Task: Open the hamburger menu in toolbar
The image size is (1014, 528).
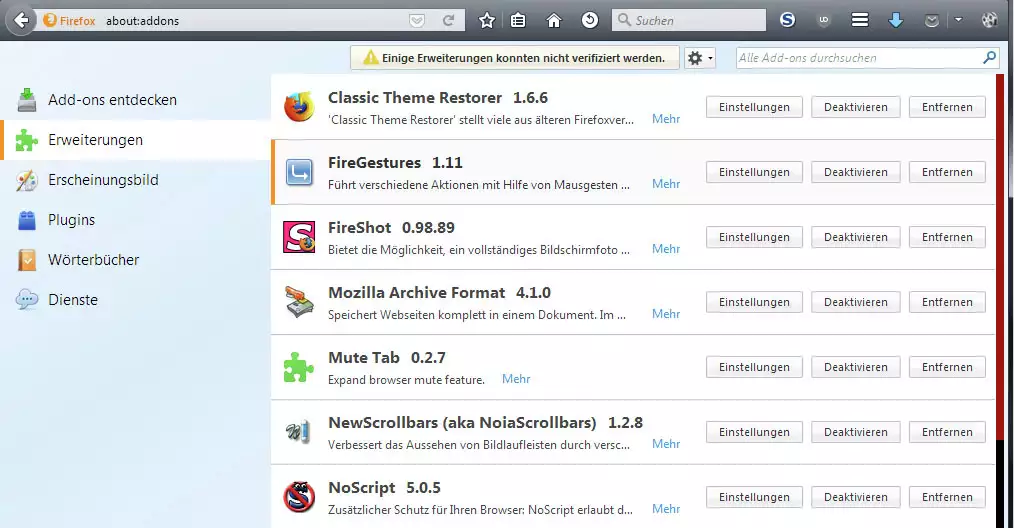Action: [x=859, y=20]
